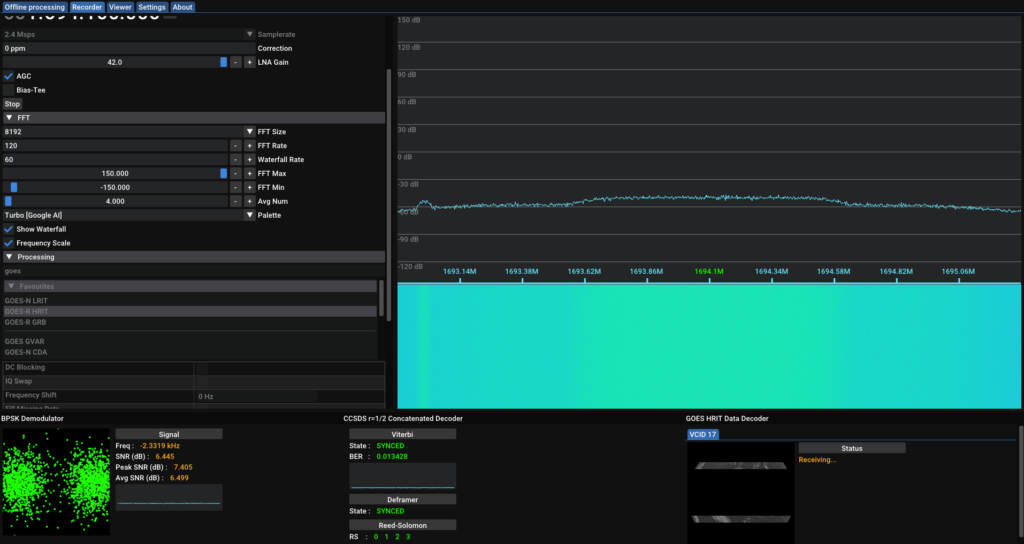Click the FFT Min slider
The width and height of the screenshot is (1024, 544).
(x=115, y=187)
